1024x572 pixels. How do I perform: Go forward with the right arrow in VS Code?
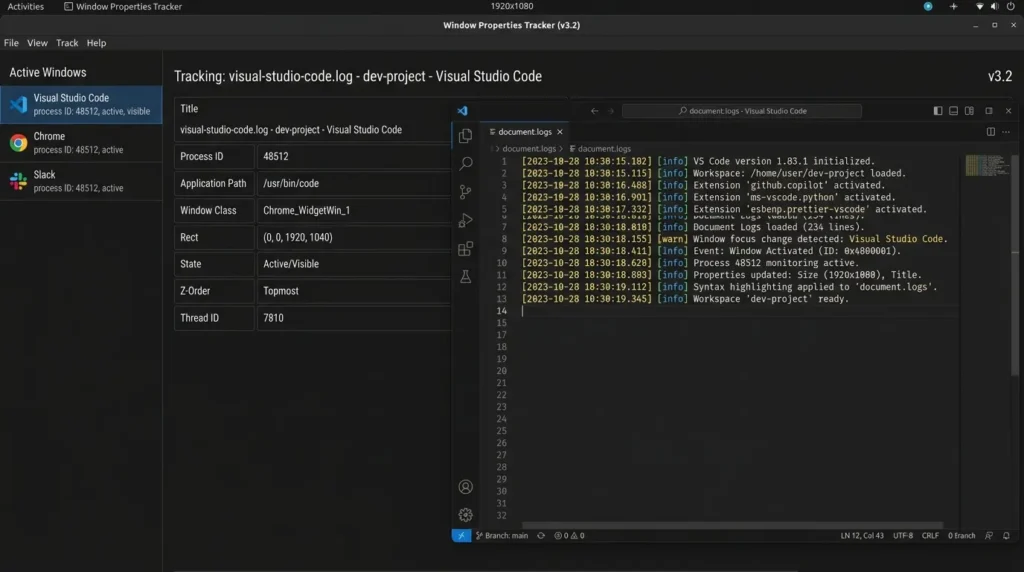(x=611, y=111)
